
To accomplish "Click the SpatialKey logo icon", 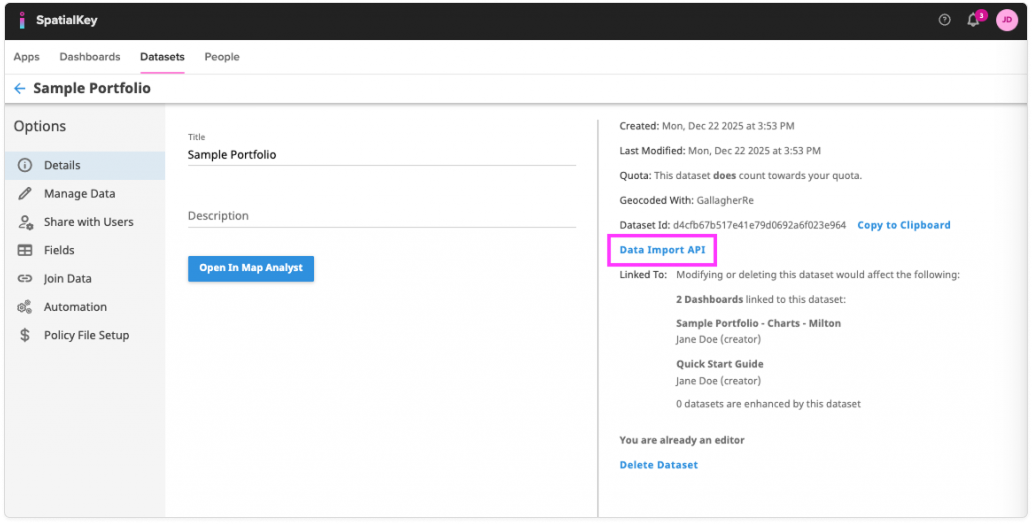I will coord(22,20).
